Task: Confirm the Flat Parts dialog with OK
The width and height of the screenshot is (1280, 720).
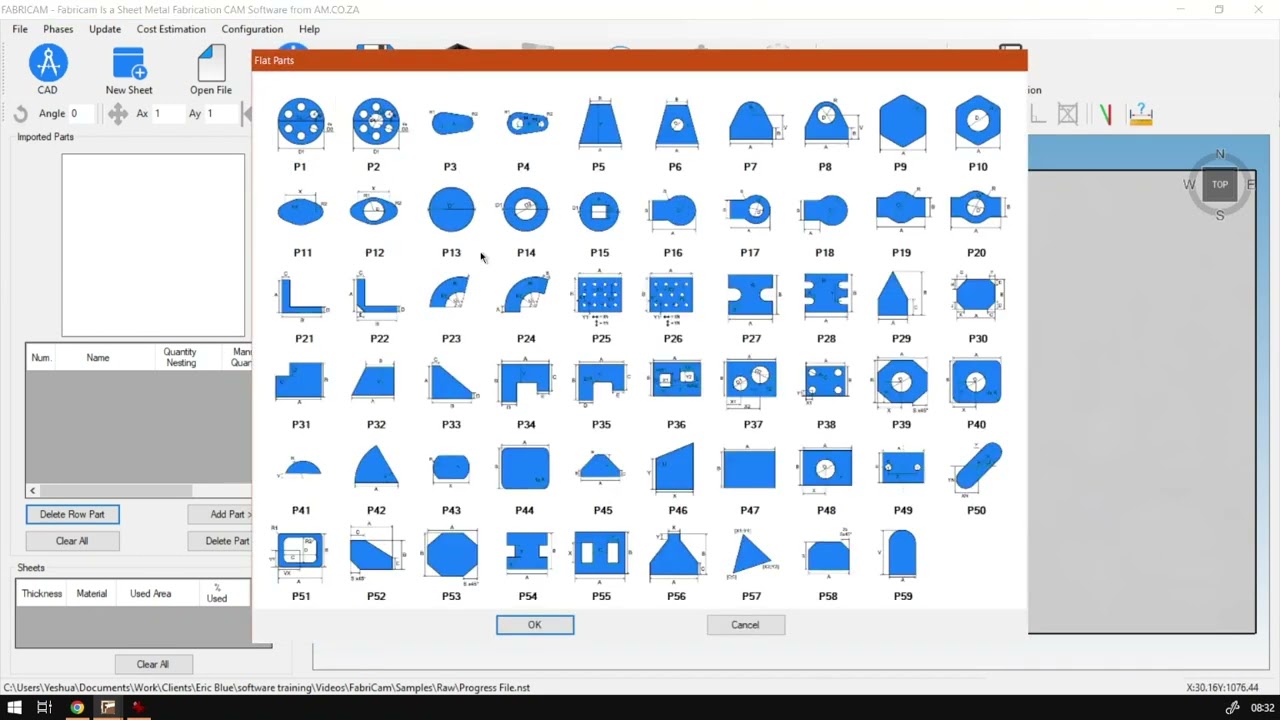Action: 535,625
